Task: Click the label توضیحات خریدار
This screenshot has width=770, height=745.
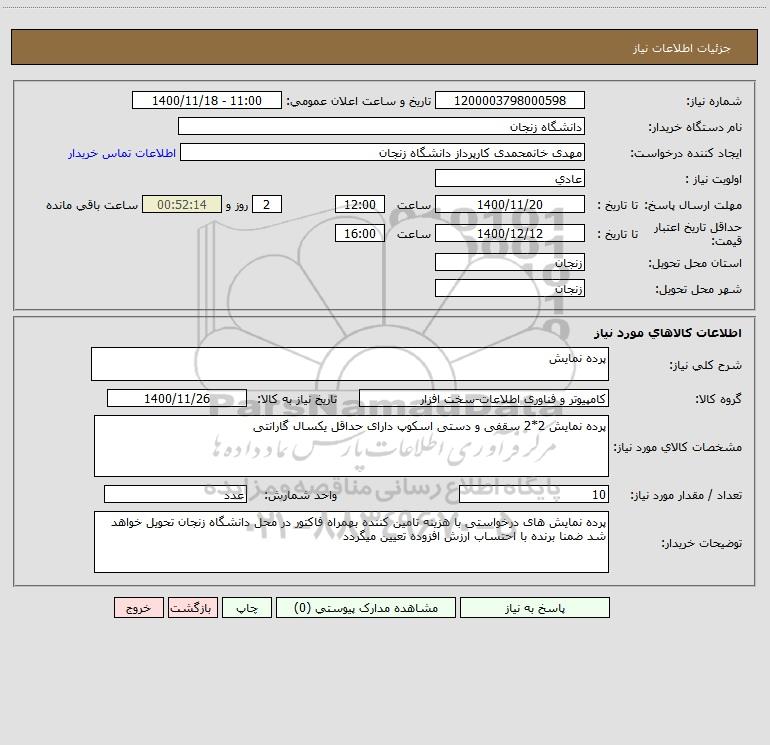Action: (x=702, y=544)
